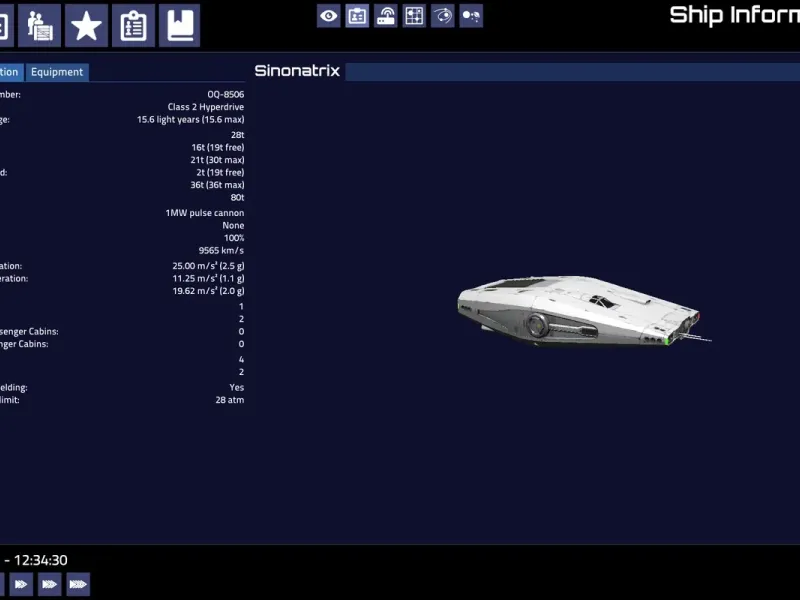The image size is (800, 600).
Task: Click the 100% value
Action: click(x=234, y=238)
